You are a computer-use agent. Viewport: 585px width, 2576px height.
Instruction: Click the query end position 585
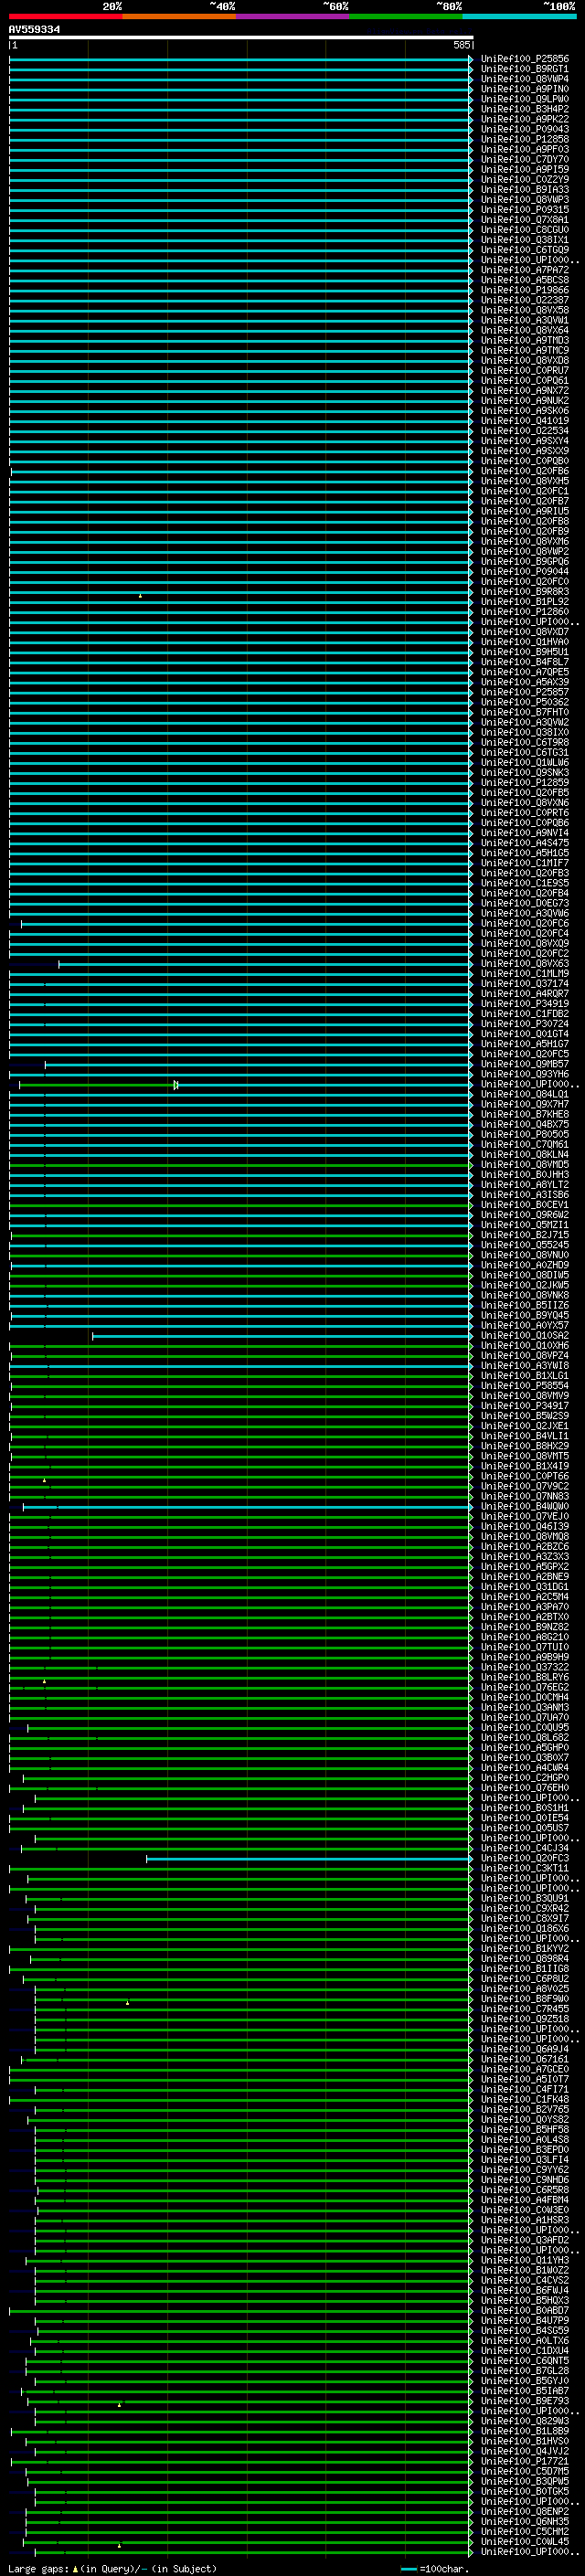click(461, 45)
